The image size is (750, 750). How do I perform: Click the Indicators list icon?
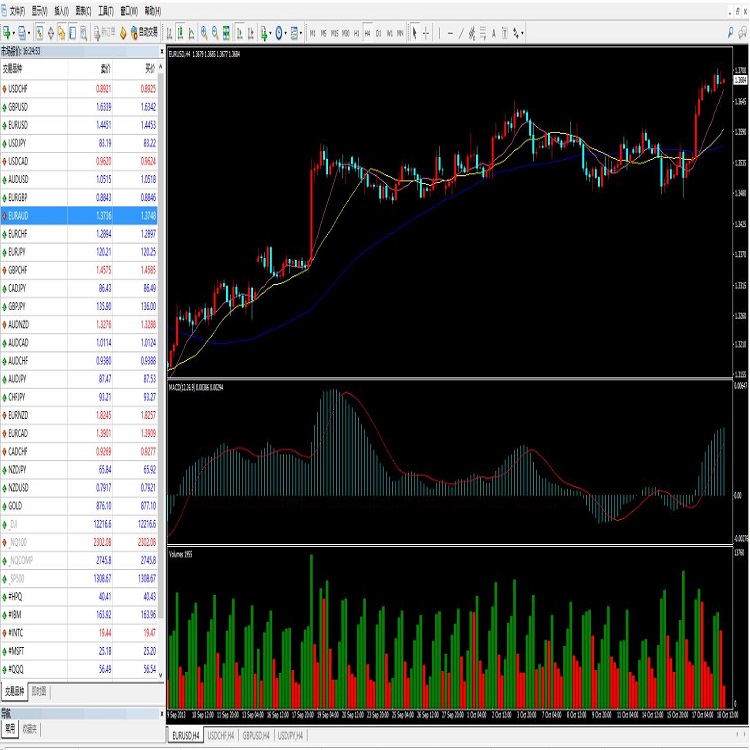point(264,33)
